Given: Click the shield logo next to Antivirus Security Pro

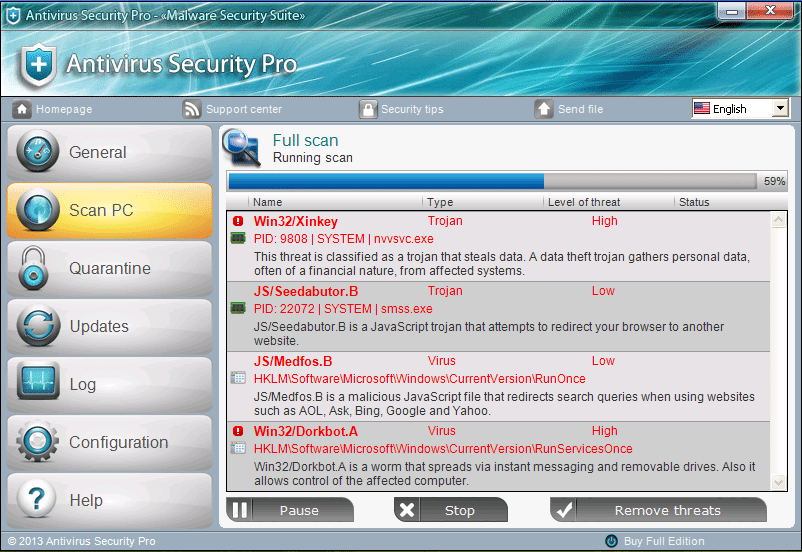Looking at the screenshot, I should coord(38,65).
